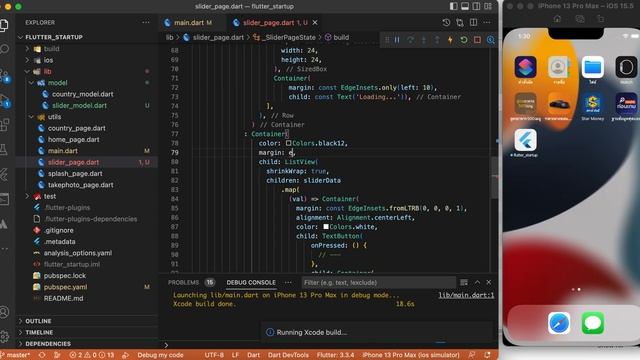The height and width of the screenshot is (360, 640).
Task: Customize layout icon in title bar
Action: point(488,6)
